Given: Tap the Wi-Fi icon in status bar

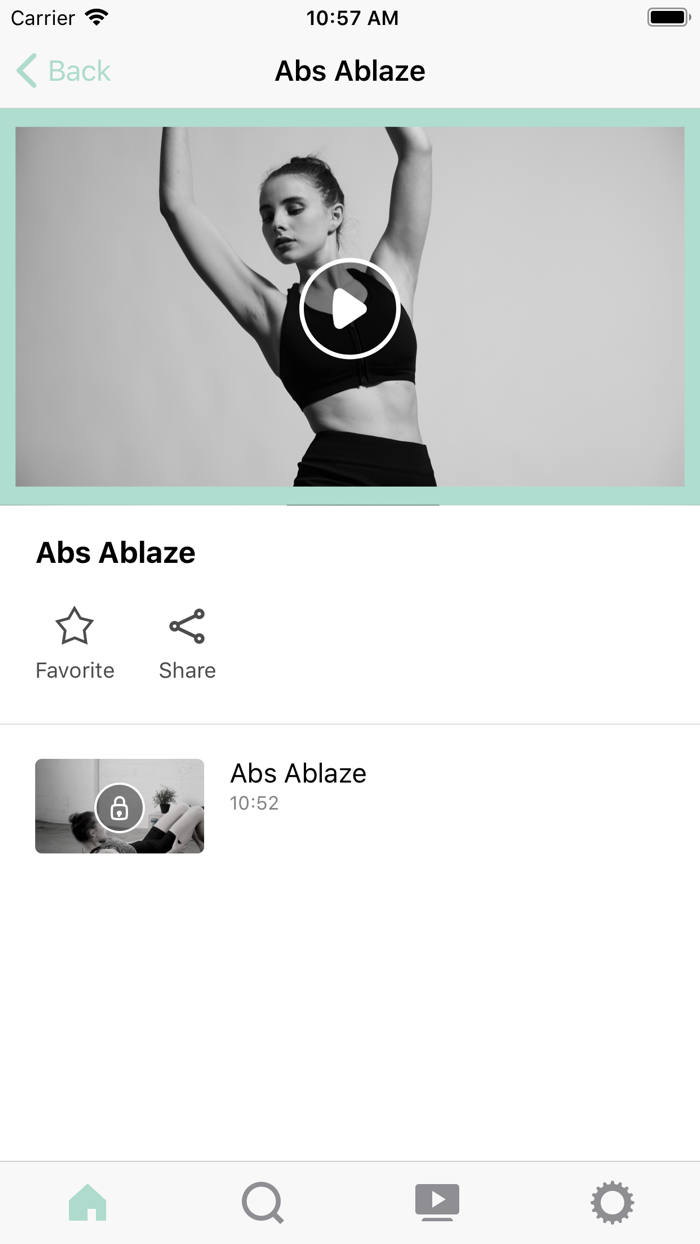Looking at the screenshot, I should coord(97,18).
